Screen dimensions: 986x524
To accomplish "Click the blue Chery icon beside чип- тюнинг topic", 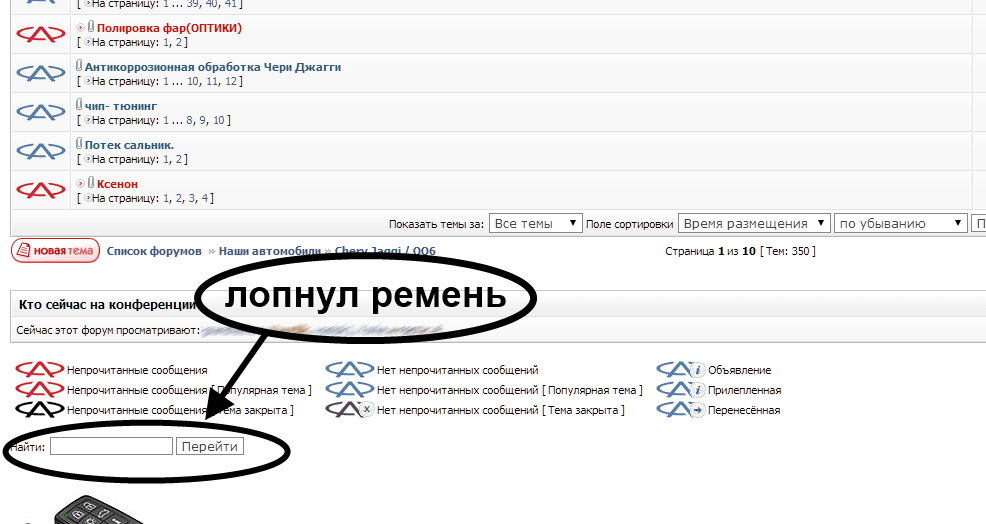I will (x=41, y=112).
